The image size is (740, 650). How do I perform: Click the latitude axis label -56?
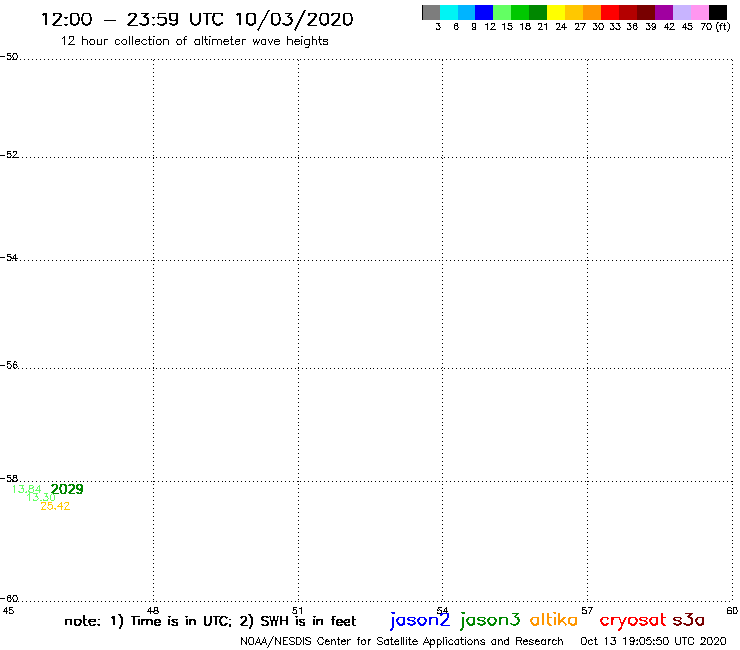coord(9,365)
